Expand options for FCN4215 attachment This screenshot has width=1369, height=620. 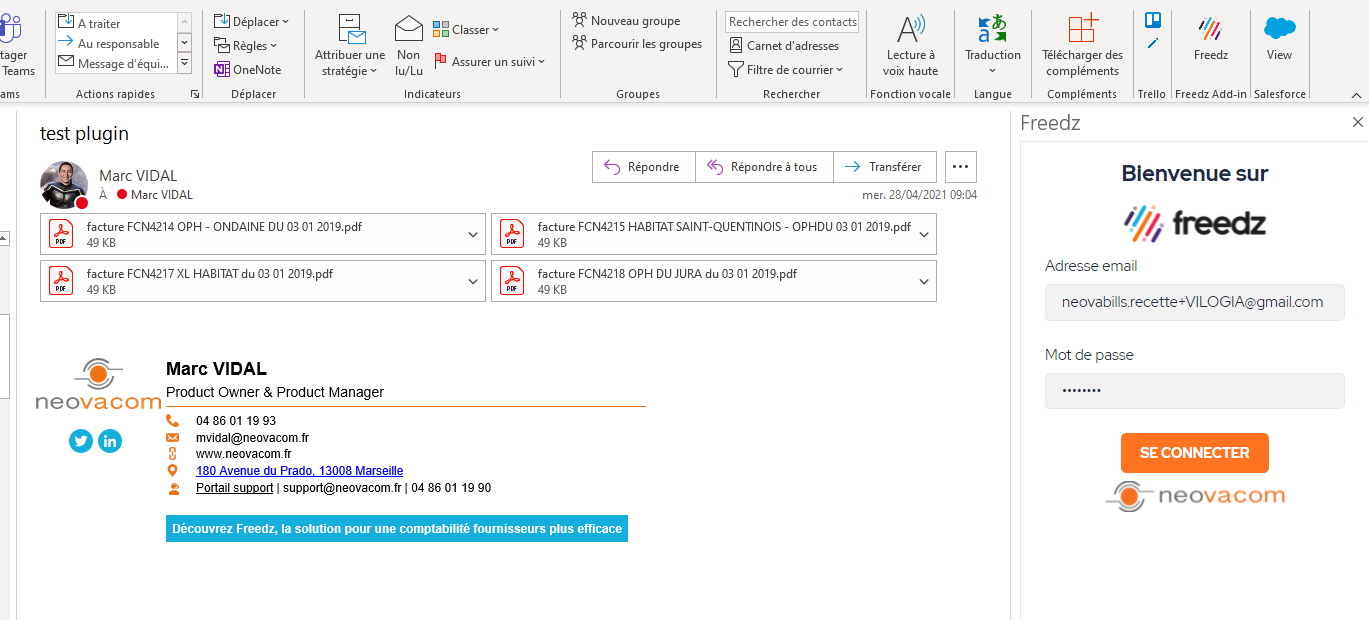coord(924,234)
